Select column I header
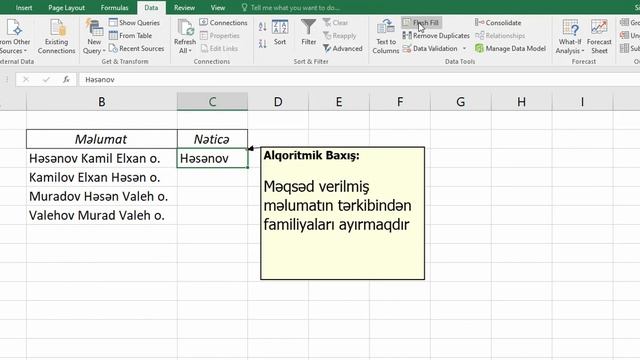Image resolution: width=640 pixels, height=360 pixels. coord(582,102)
